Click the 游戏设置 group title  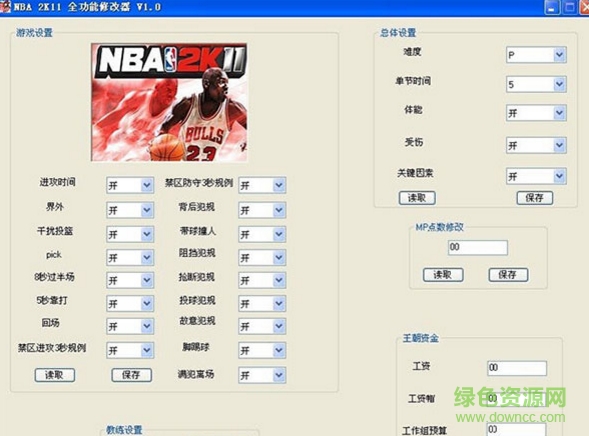coord(34,33)
